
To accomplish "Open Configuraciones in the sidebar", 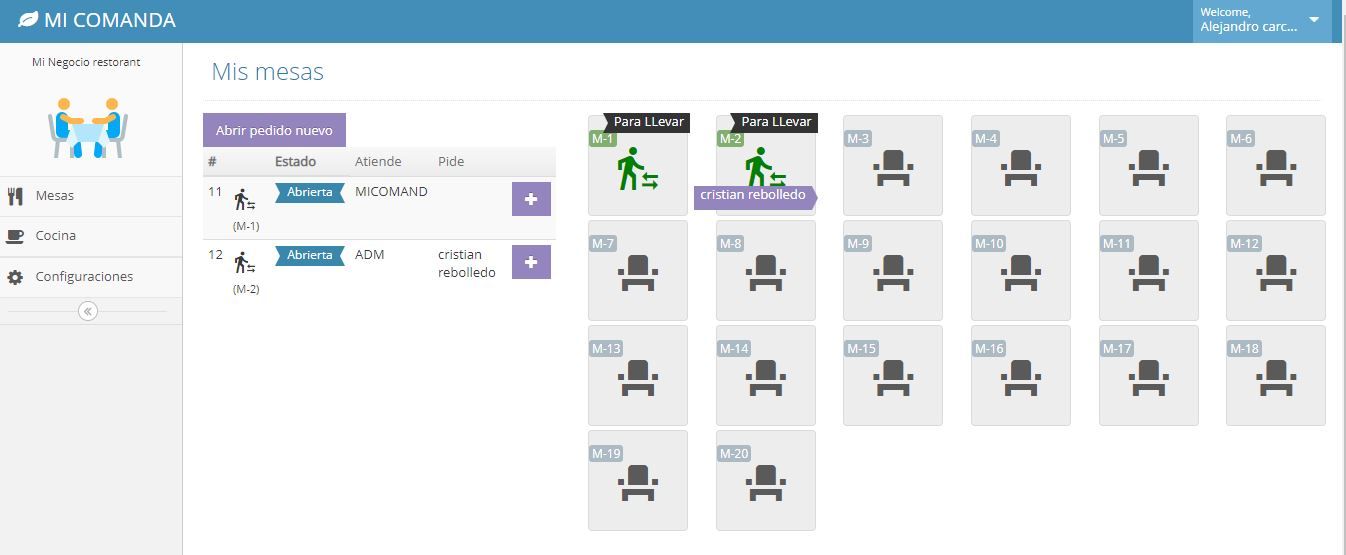I will click(x=84, y=277).
